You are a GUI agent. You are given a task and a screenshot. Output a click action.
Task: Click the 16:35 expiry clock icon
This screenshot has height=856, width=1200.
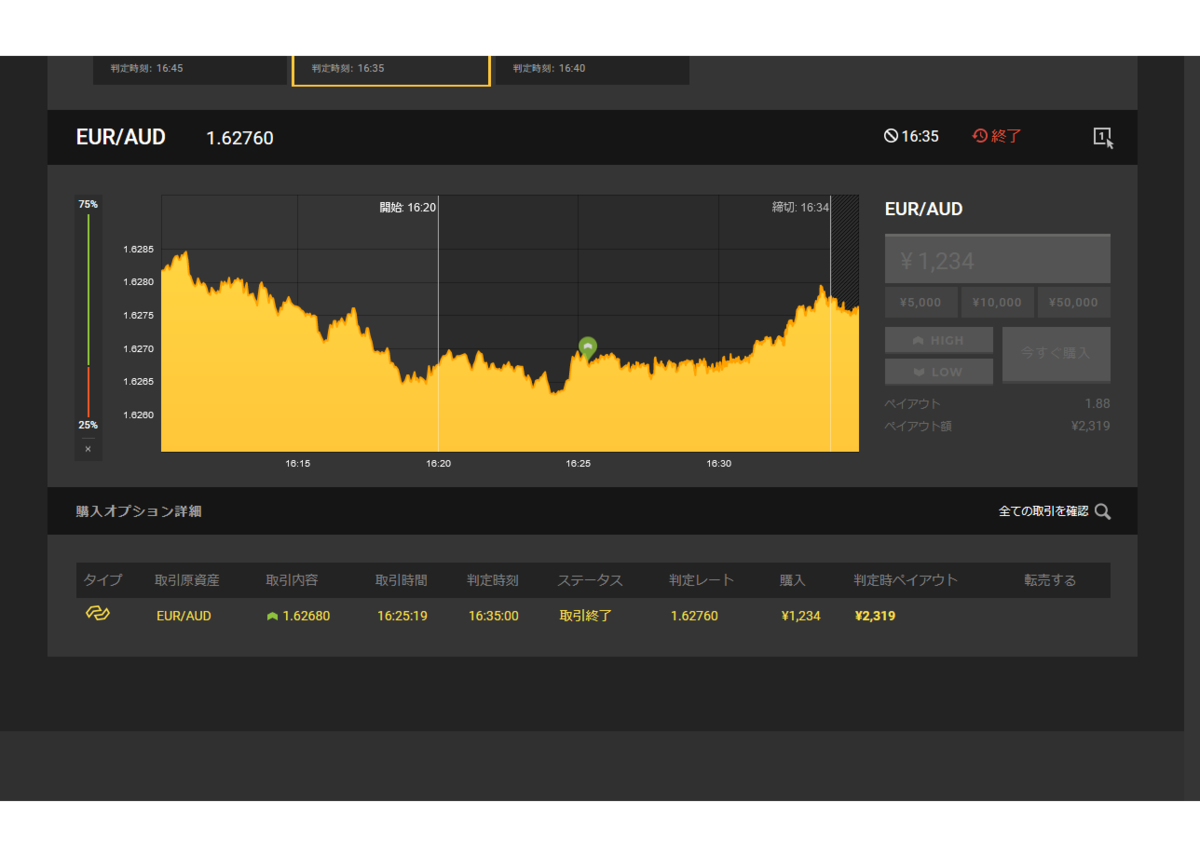[891, 136]
